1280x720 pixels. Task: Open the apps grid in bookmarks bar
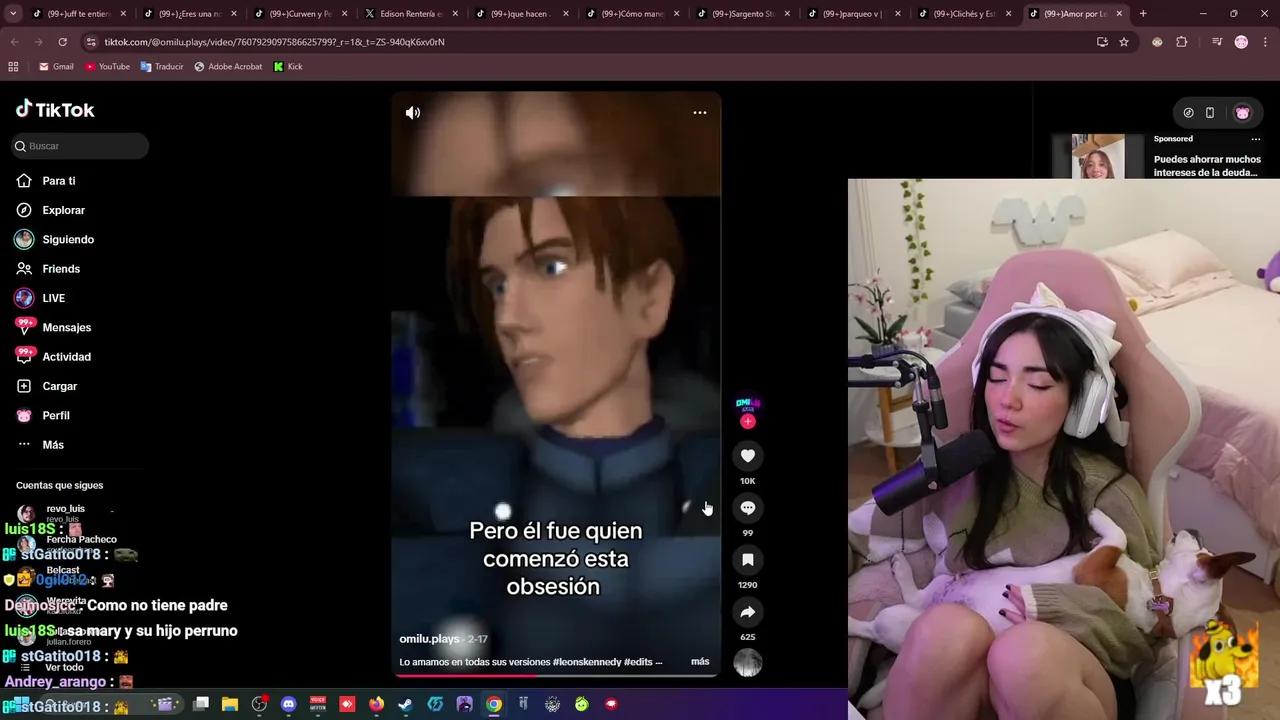point(13,67)
